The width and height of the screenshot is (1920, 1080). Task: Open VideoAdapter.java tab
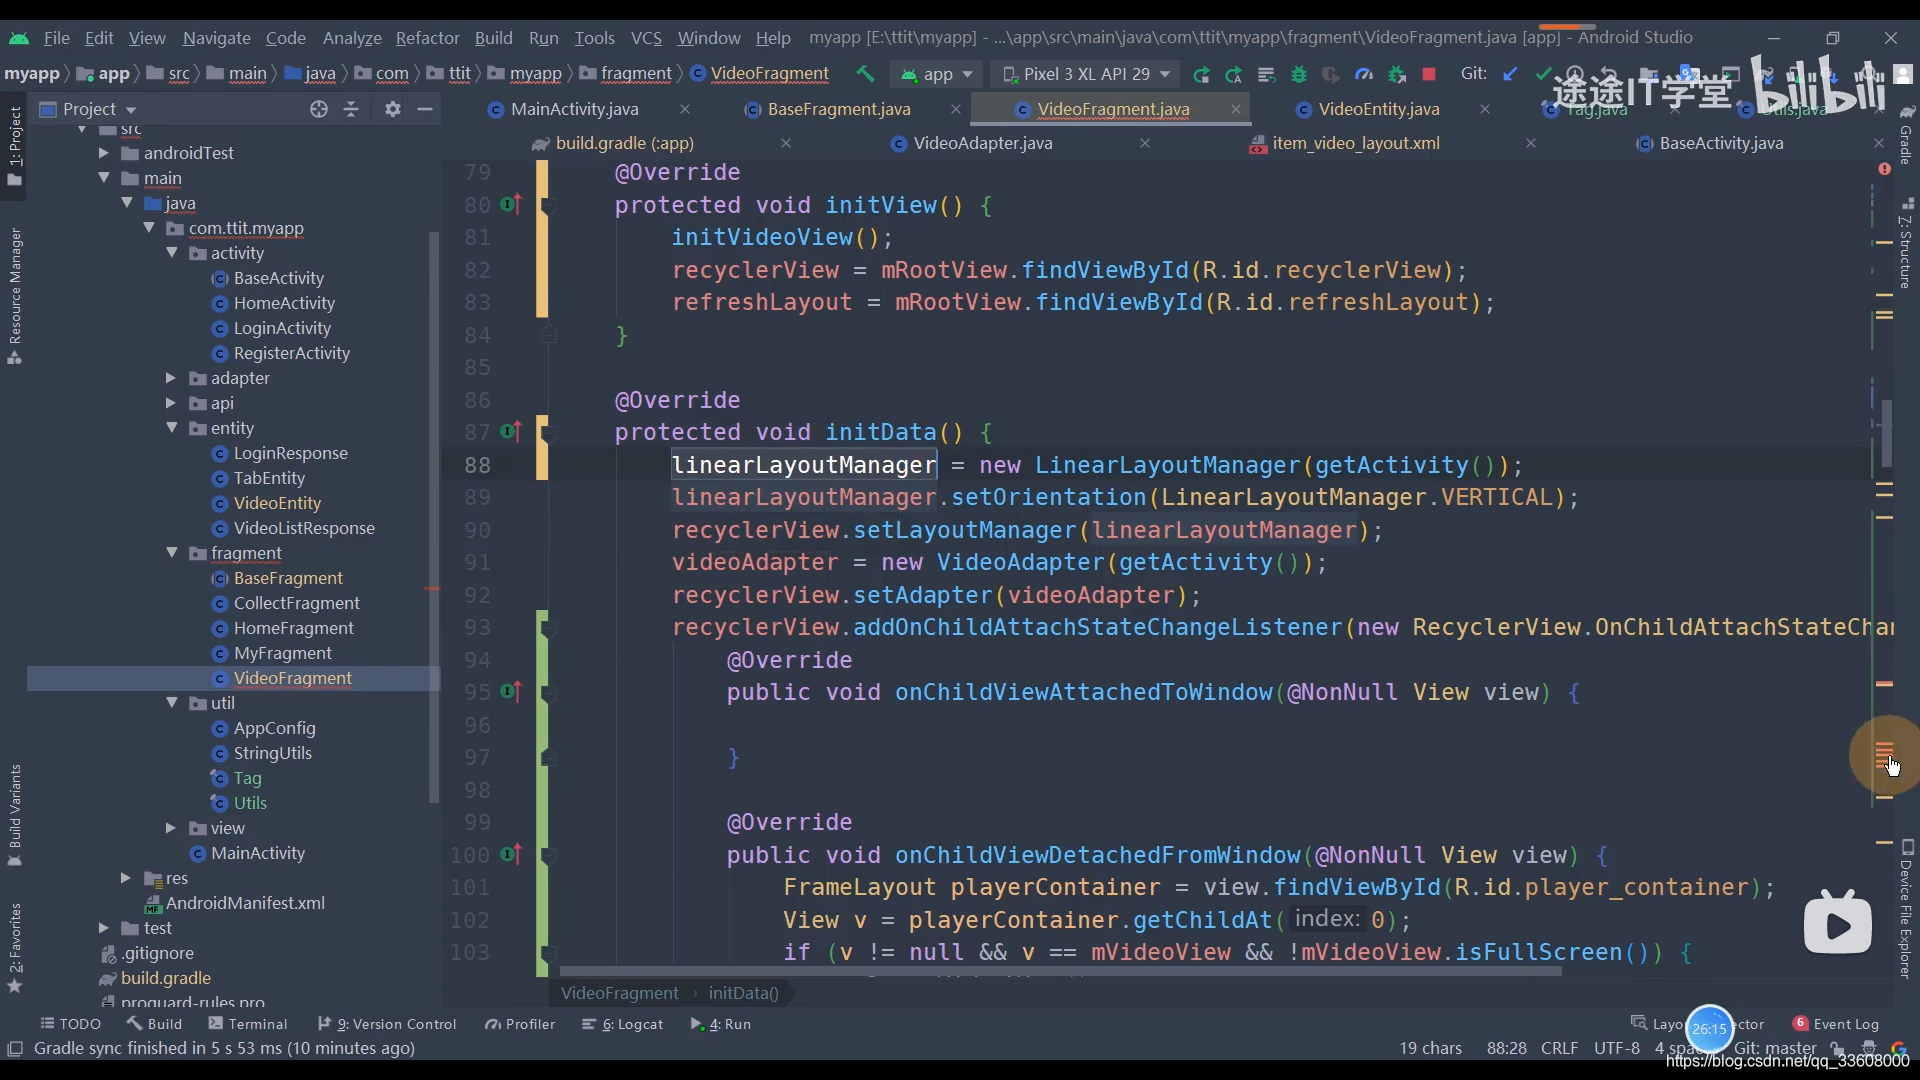click(x=984, y=142)
